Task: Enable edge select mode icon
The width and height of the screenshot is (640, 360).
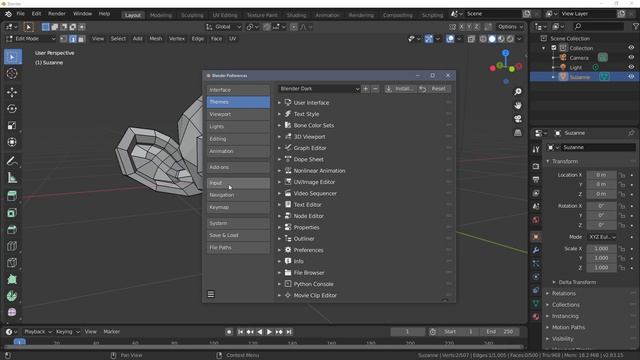Action: (72, 39)
